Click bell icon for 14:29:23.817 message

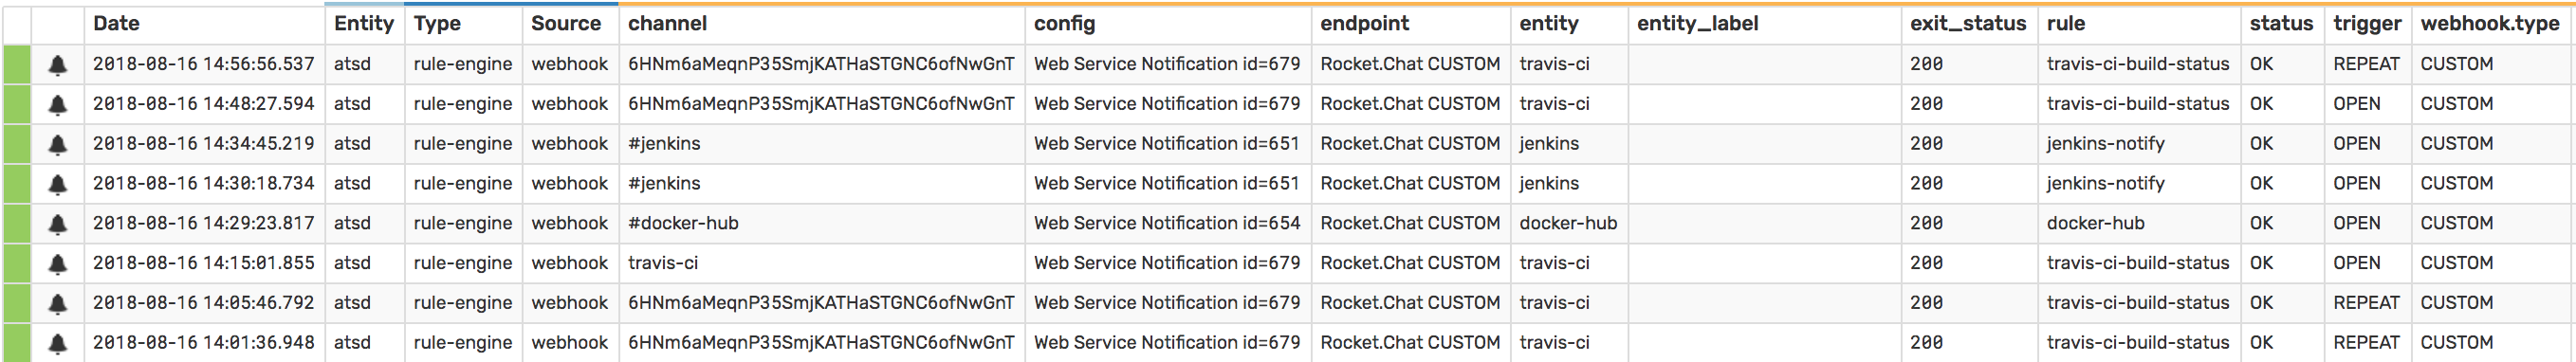pyautogui.click(x=58, y=225)
